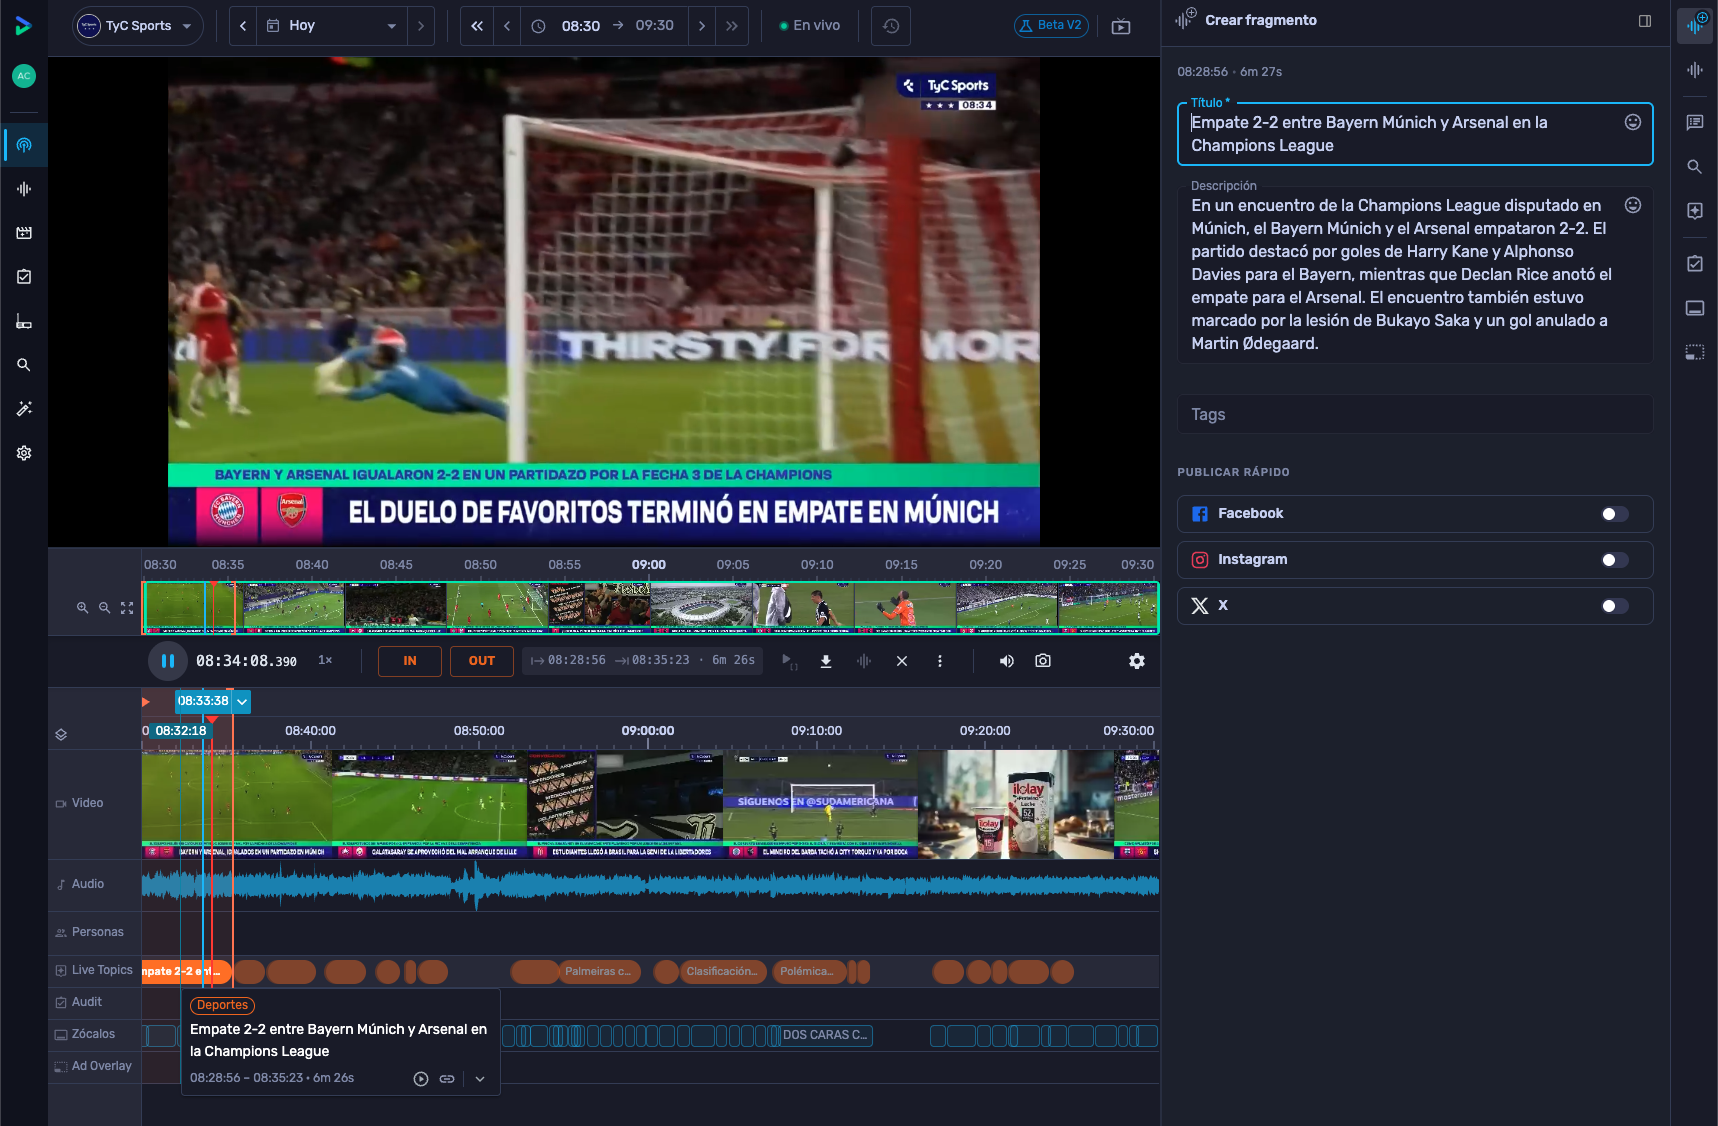This screenshot has width=1718, height=1126.
Task: Expand the fragment card chevron
Action: pyautogui.click(x=480, y=1079)
